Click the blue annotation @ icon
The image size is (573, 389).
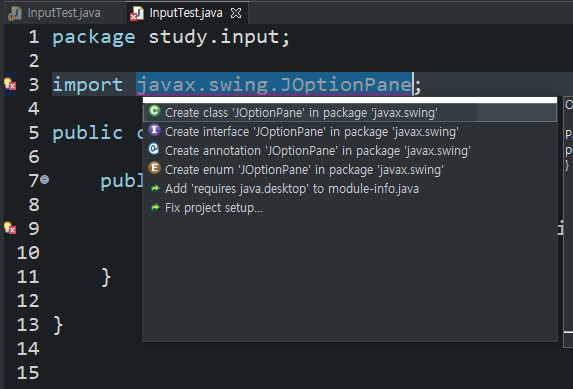tap(155, 149)
